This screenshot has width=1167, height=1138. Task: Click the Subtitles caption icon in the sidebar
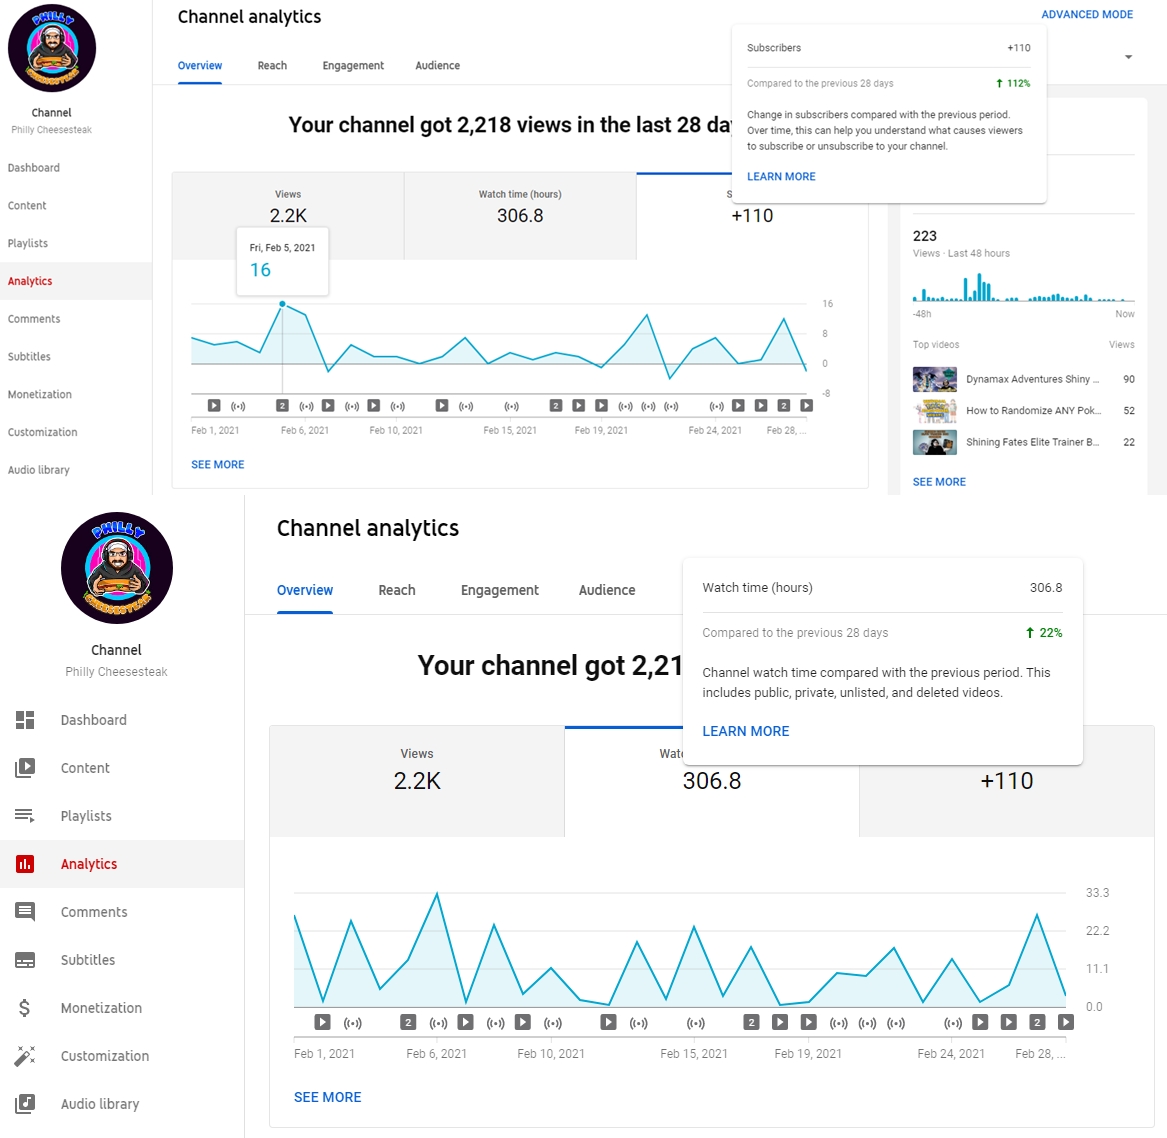[25, 960]
